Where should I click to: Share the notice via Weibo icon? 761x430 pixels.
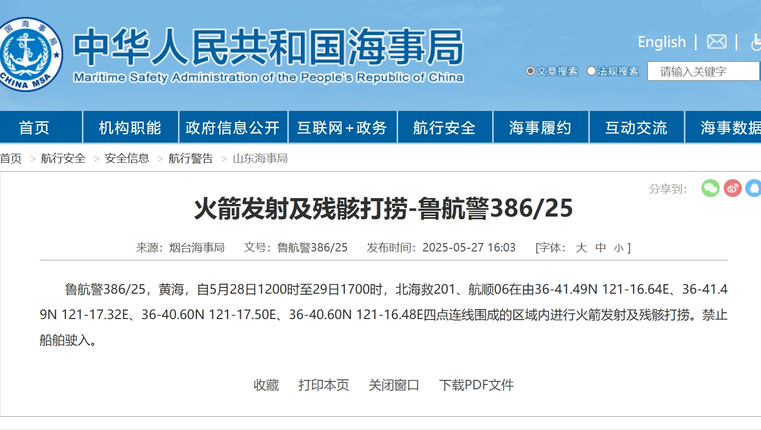tap(733, 188)
